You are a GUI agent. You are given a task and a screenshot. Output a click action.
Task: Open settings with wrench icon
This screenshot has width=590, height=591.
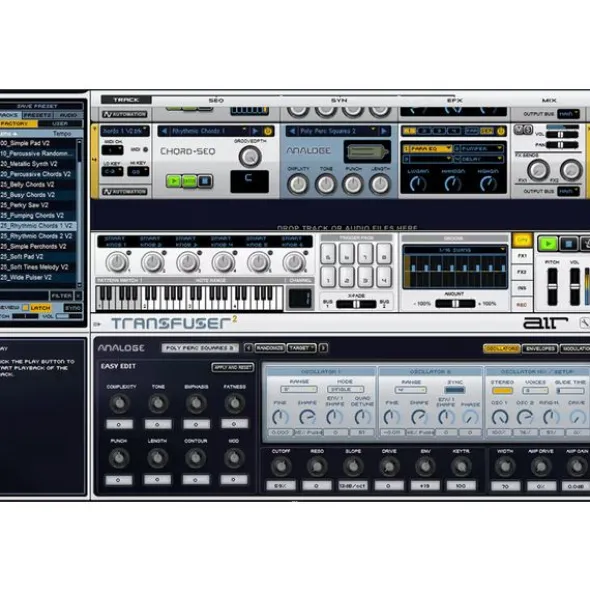pyautogui.click(x=584, y=323)
